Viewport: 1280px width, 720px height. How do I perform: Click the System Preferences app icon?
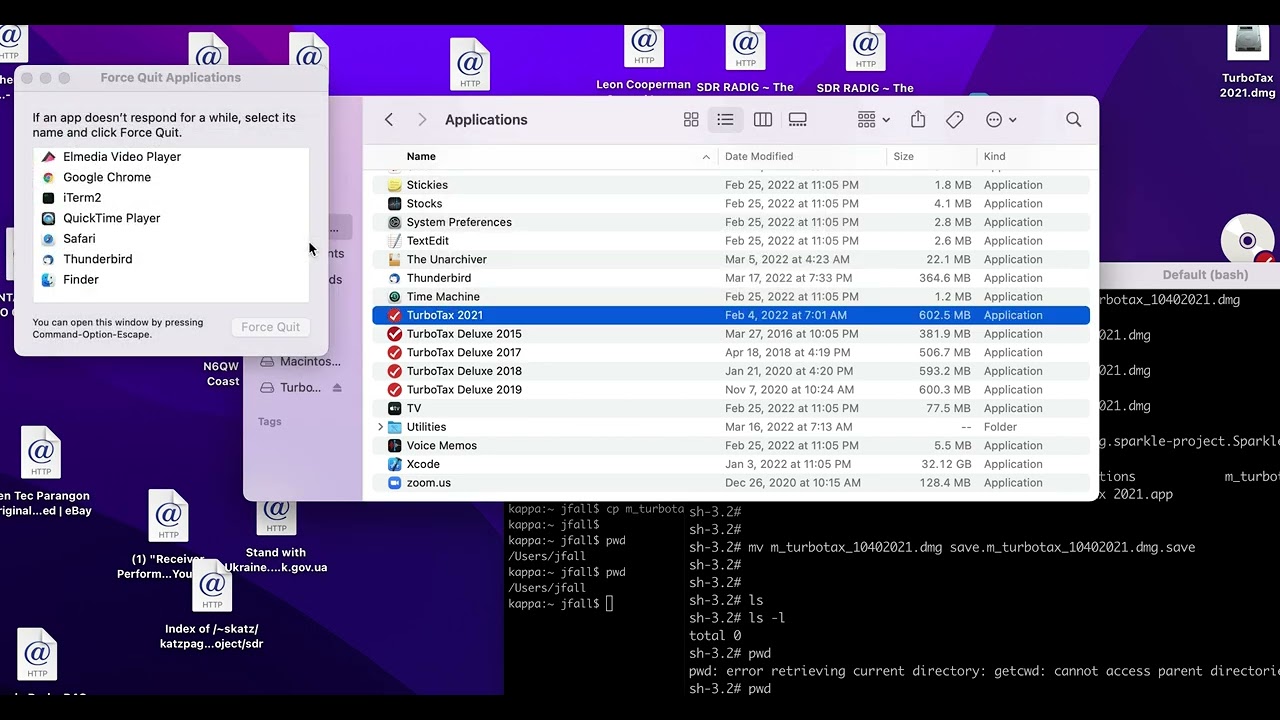395,222
